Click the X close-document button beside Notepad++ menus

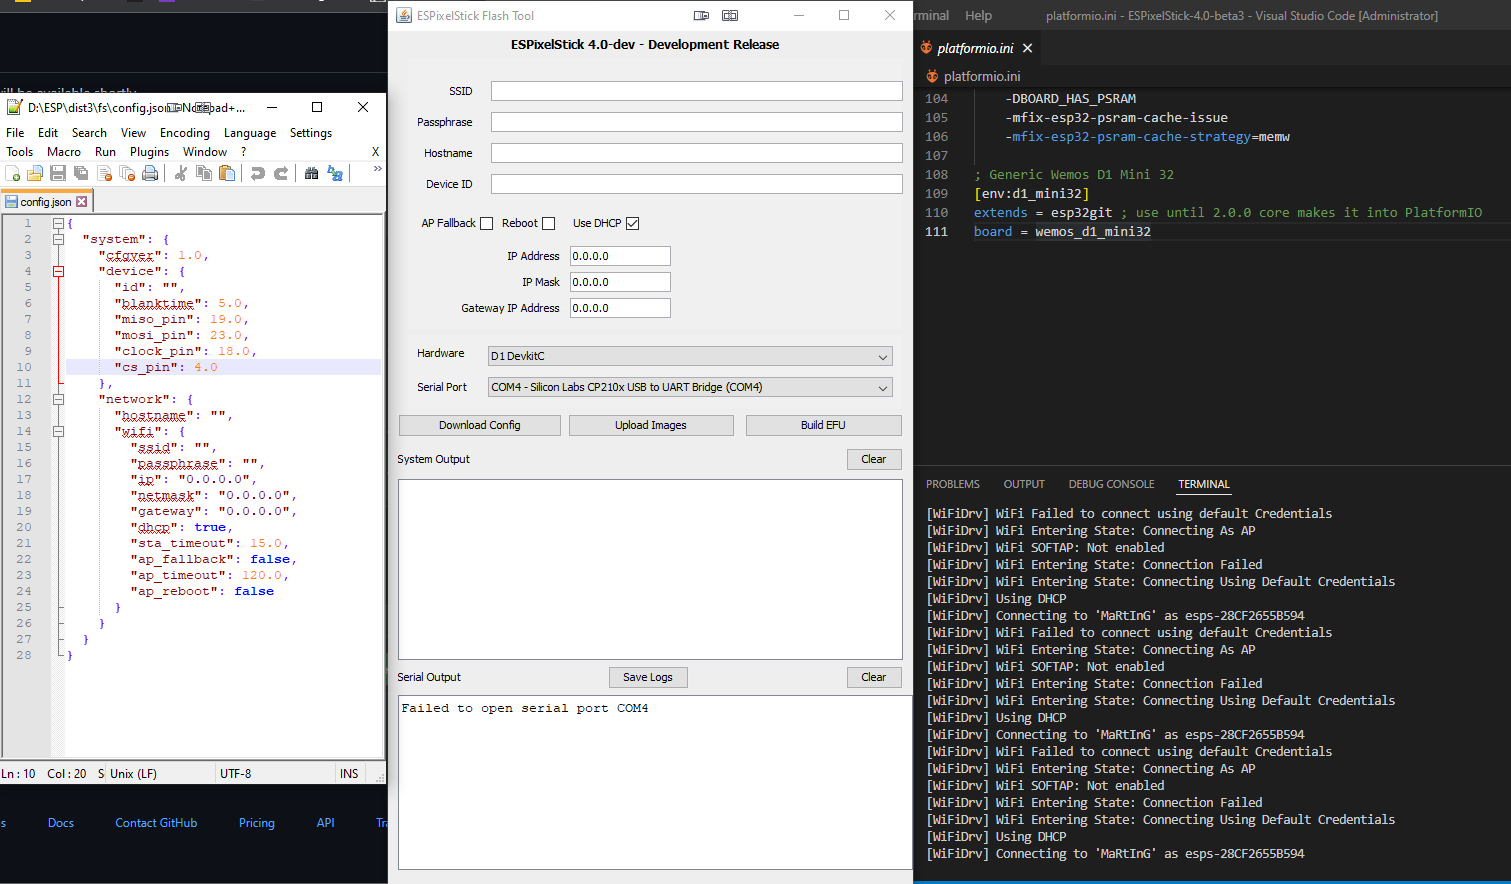(x=375, y=152)
